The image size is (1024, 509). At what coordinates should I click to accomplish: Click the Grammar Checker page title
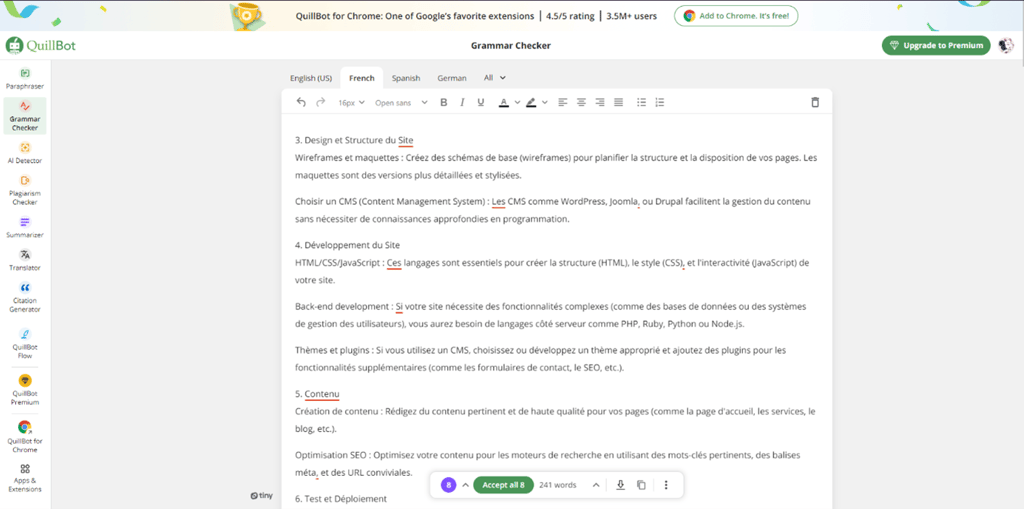point(511,46)
